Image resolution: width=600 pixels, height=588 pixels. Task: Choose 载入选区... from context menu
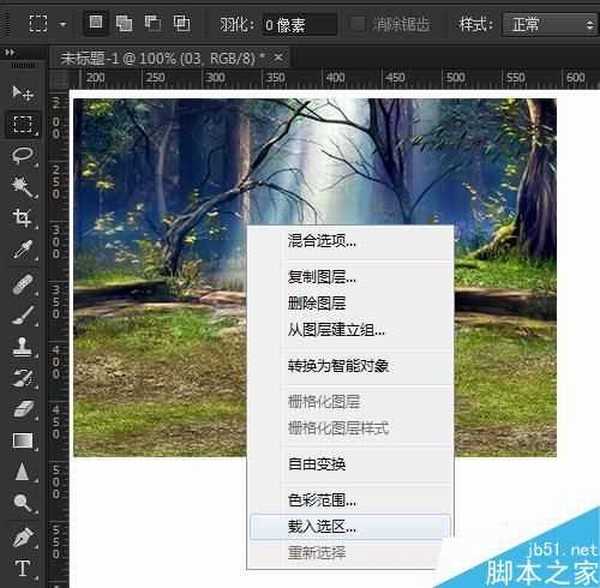(351, 527)
